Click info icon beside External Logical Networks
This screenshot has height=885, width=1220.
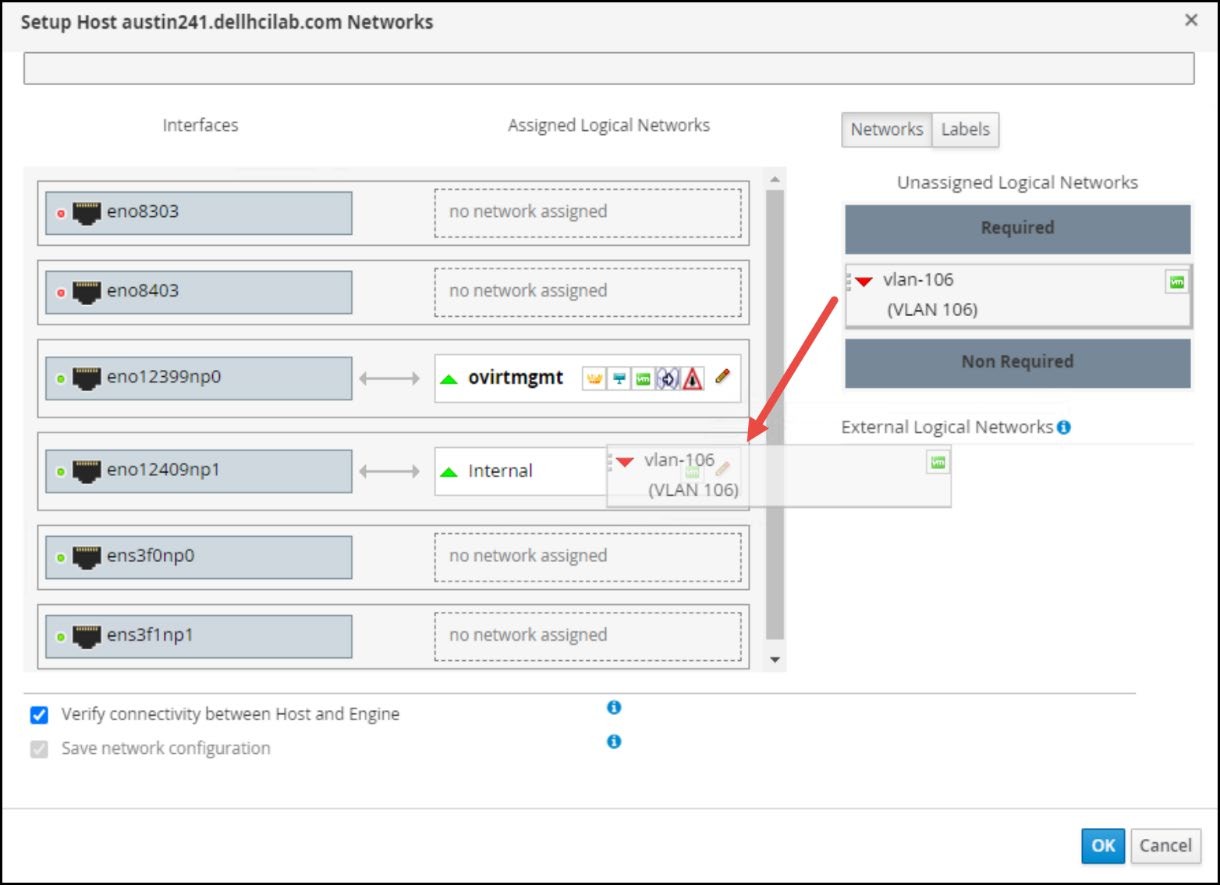pos(1064,427)
